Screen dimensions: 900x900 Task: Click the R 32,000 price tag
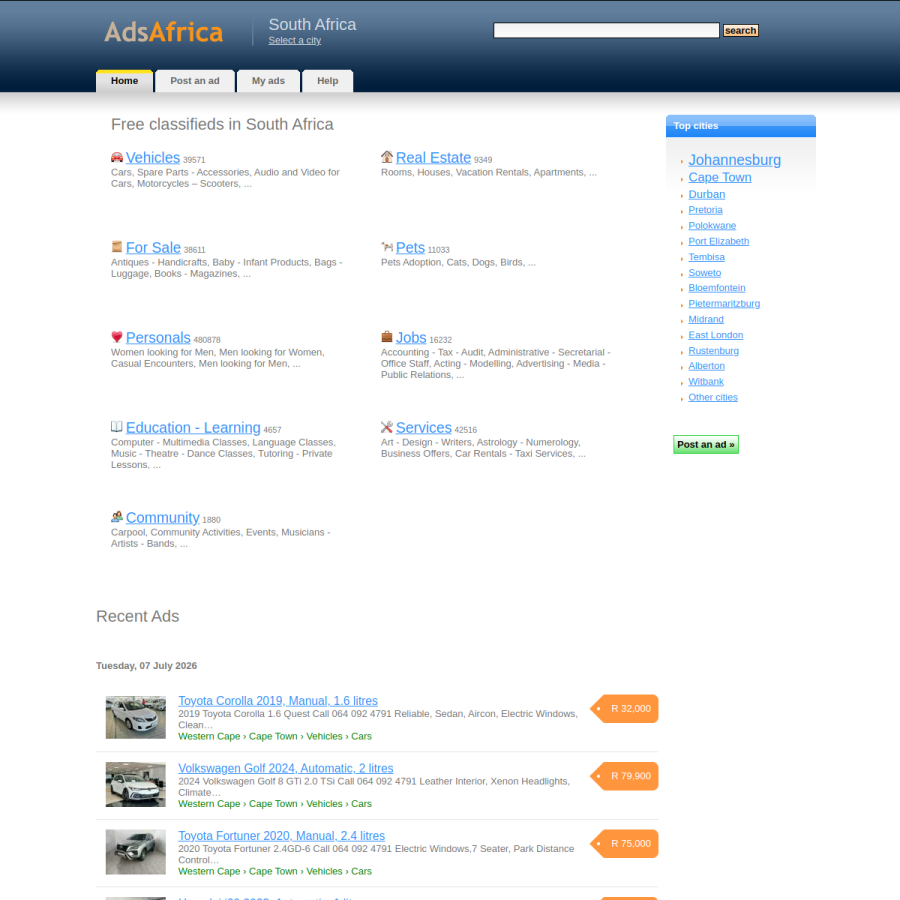(624, 709)
